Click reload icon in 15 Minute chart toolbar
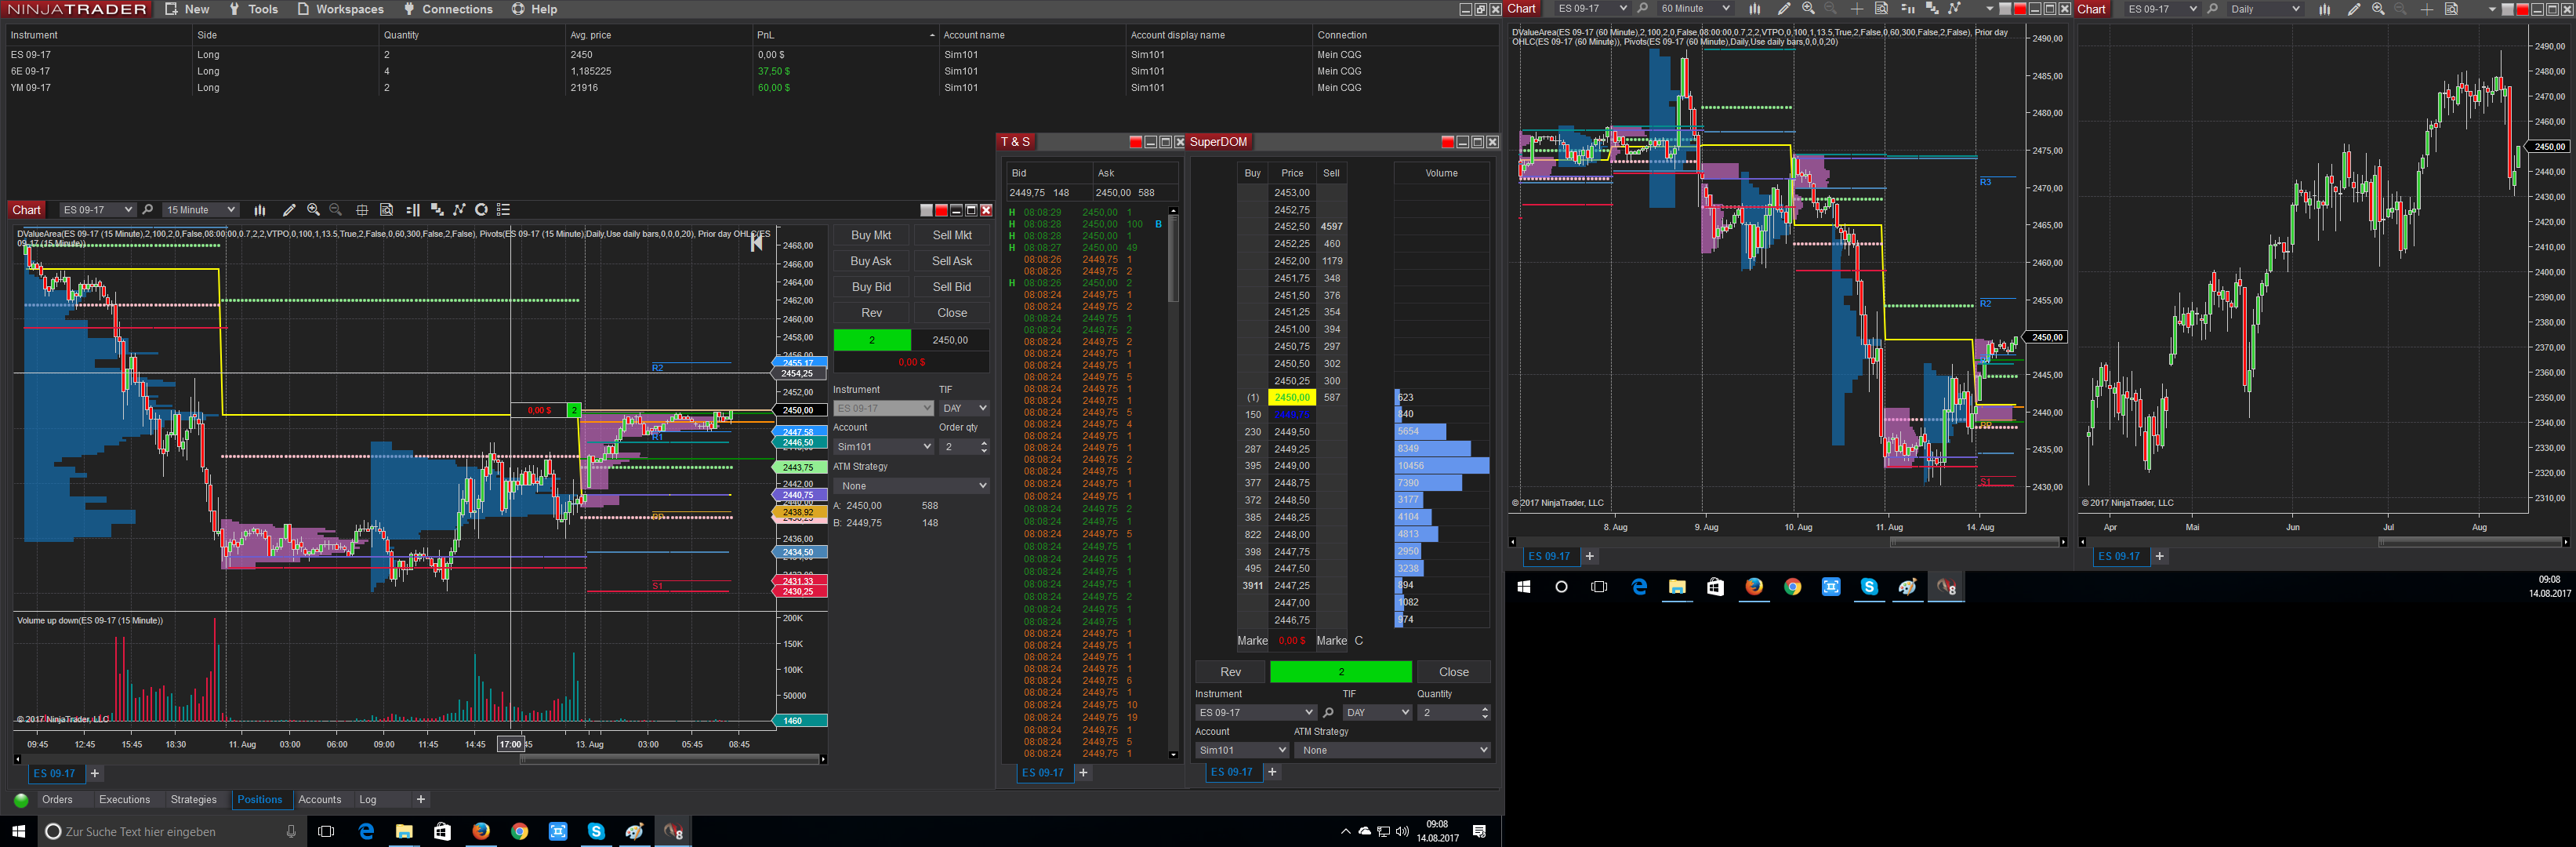Viewport: 2576px width, 847px height. click(482, 210)
